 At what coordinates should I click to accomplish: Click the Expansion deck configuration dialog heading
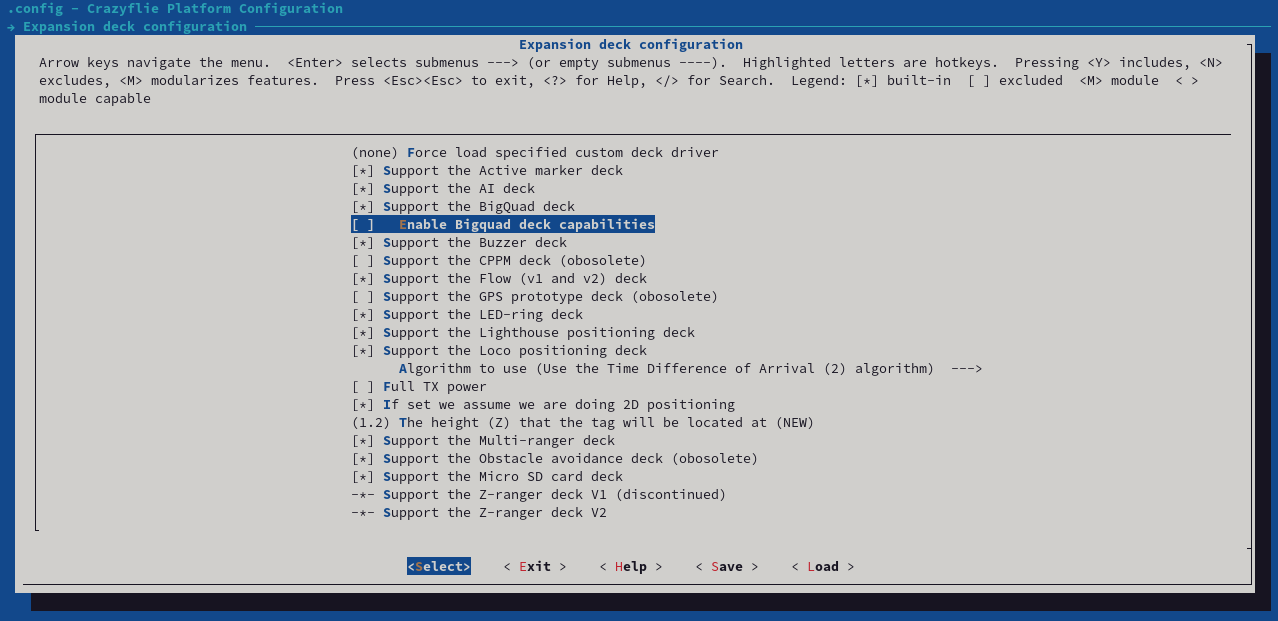point(631,45)
